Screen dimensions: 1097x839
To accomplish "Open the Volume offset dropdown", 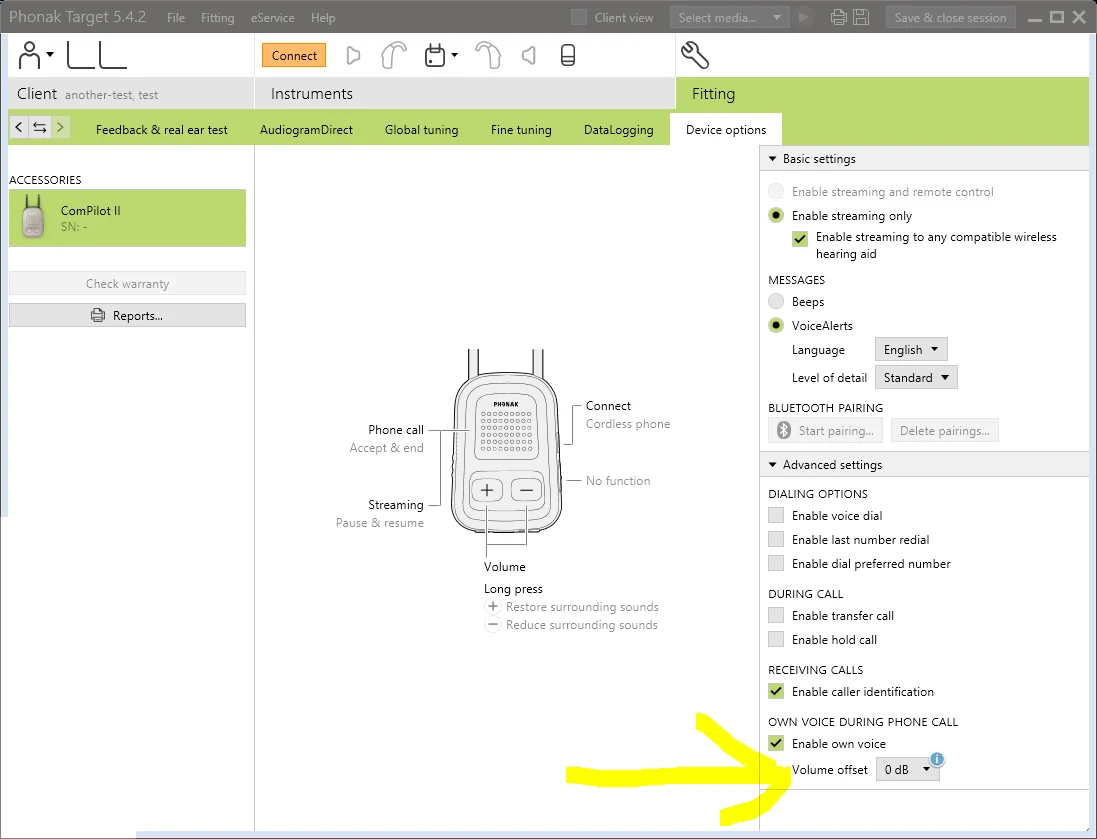I will pyautogui.click(x=907, y=769).
